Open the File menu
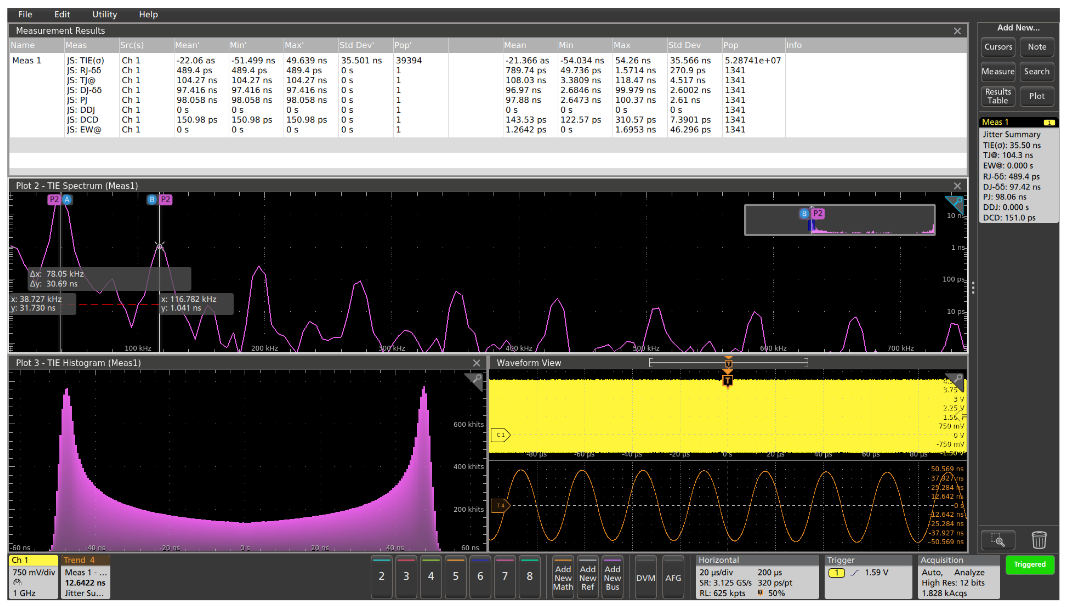1068x607 pixels. [x=24, y=14]
